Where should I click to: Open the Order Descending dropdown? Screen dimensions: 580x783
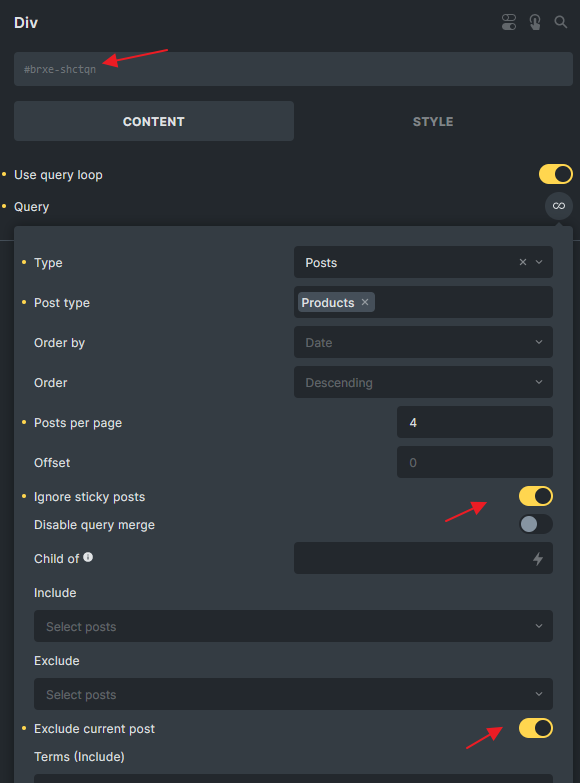(423, 382)
